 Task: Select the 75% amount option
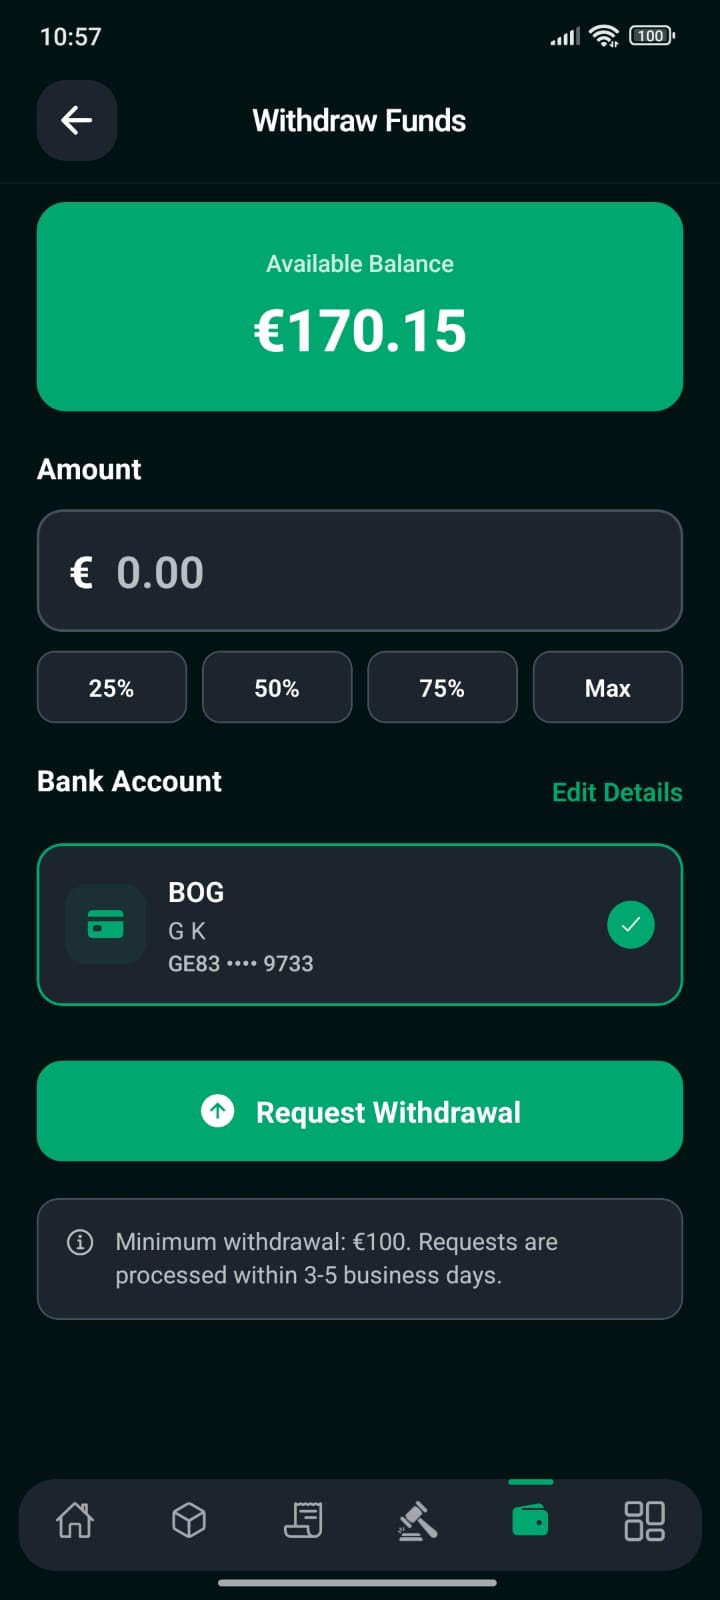(442, 688)
